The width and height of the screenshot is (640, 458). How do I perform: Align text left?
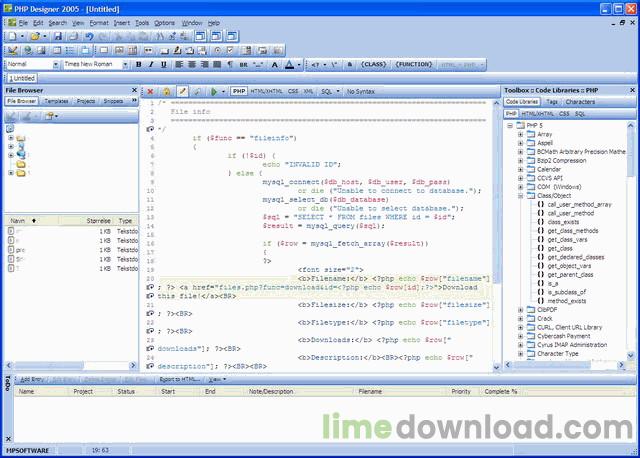click(x=179, y=64)
